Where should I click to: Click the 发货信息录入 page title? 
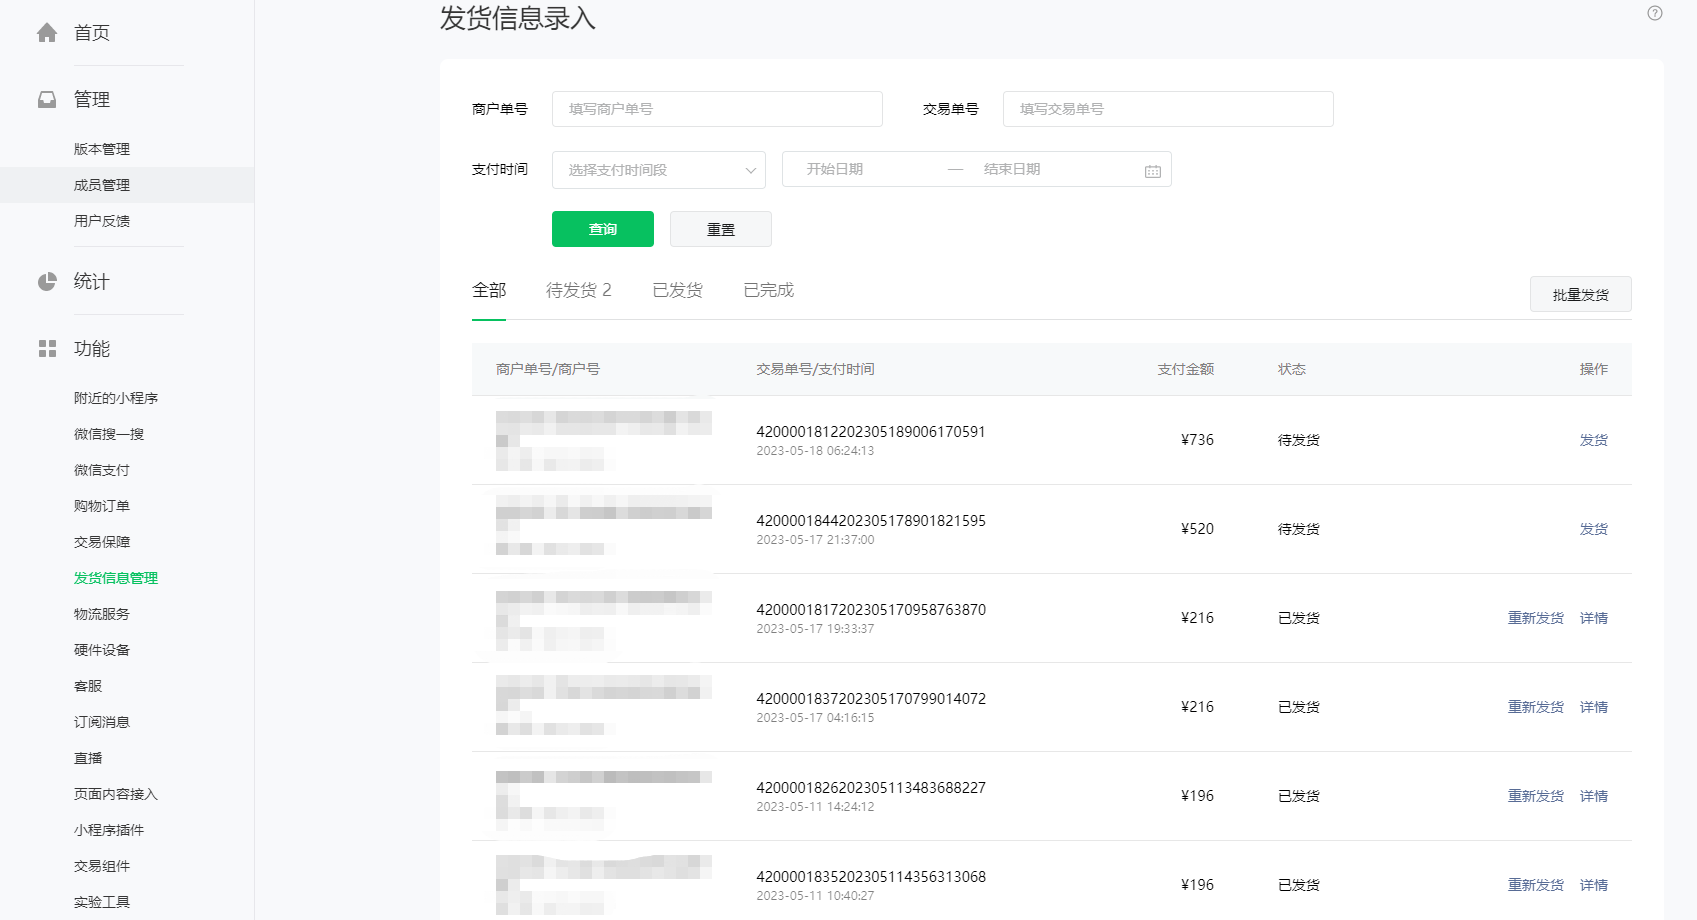pyautogui.click(x=518, y=18)
